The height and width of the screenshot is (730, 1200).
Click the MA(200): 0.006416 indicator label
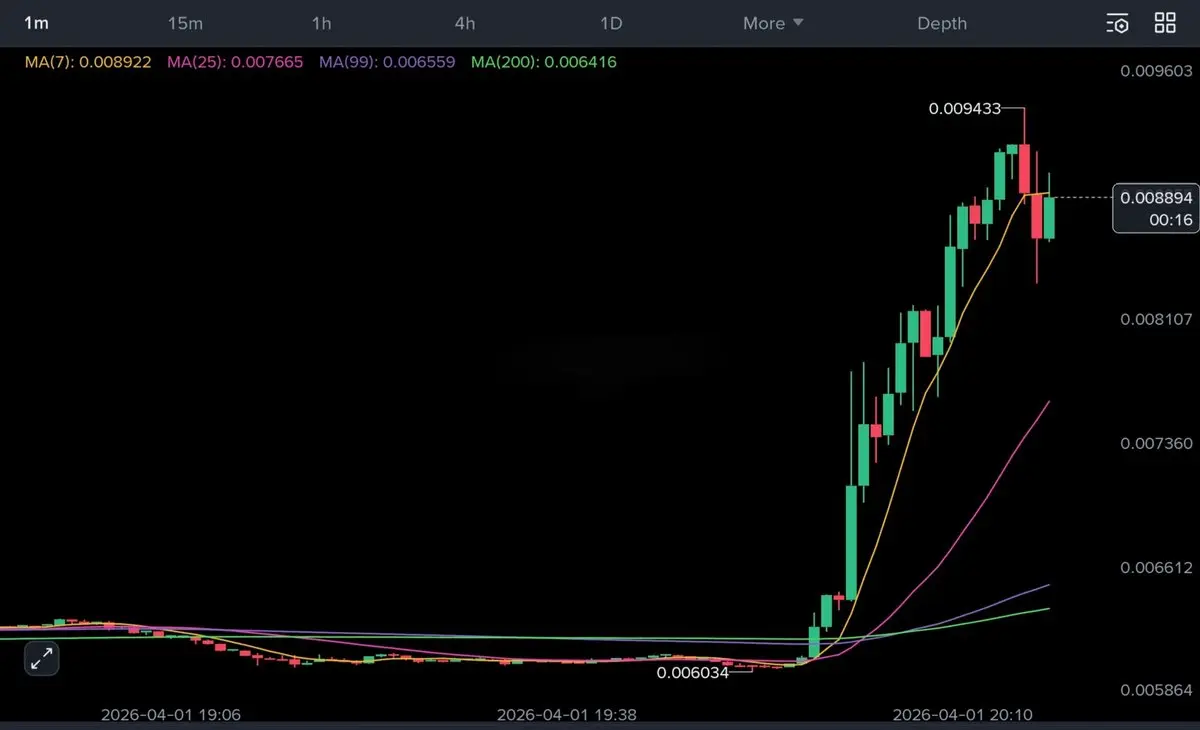pos(544,62)
